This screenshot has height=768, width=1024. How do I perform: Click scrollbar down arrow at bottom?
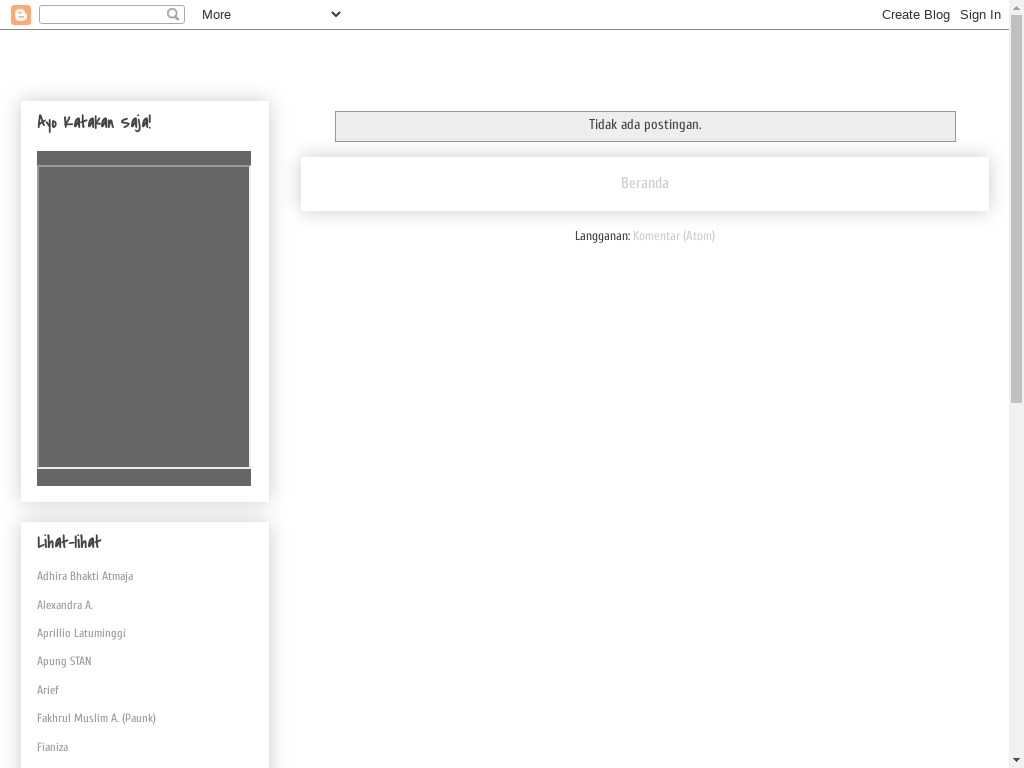pos(1016,759)
